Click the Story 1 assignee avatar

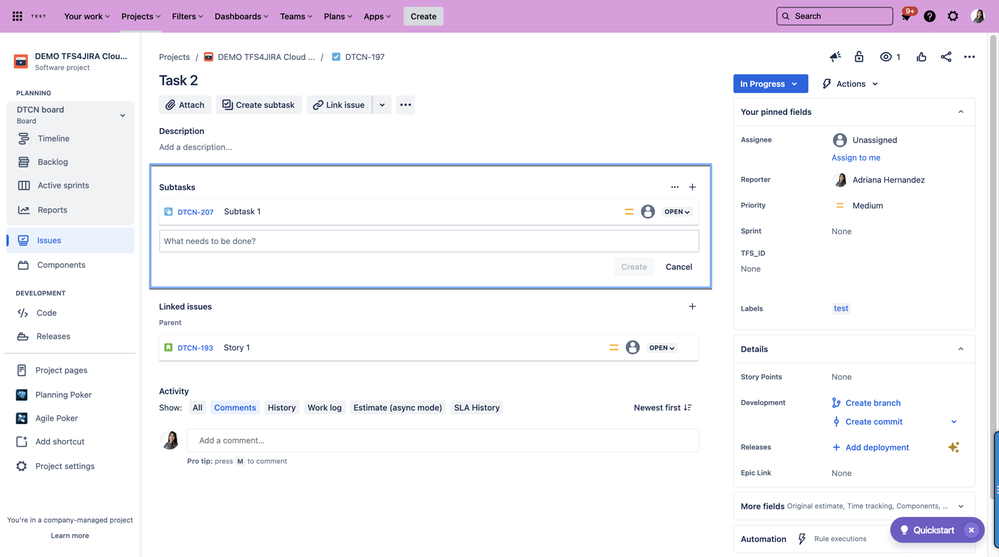[633, 347]
